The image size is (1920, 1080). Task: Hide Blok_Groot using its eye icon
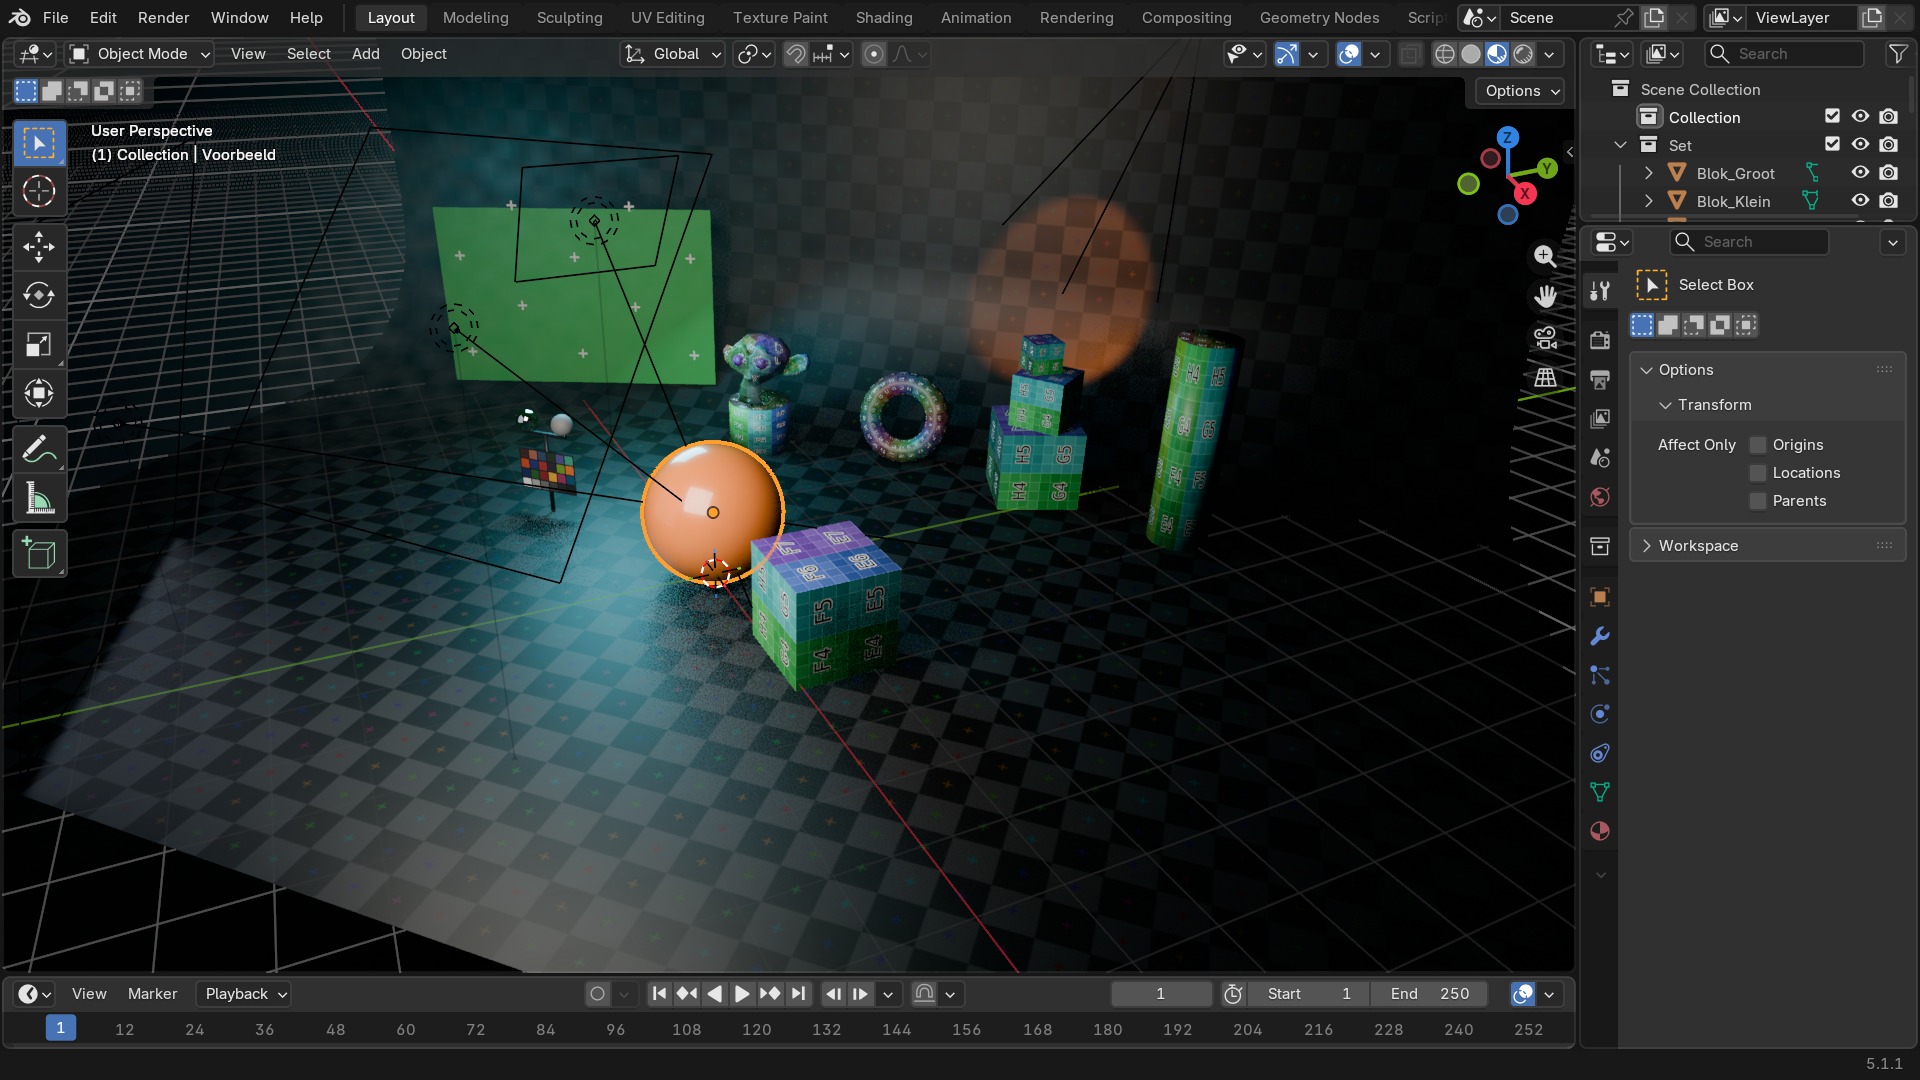pyautogui.click(x=1860, y=173)
